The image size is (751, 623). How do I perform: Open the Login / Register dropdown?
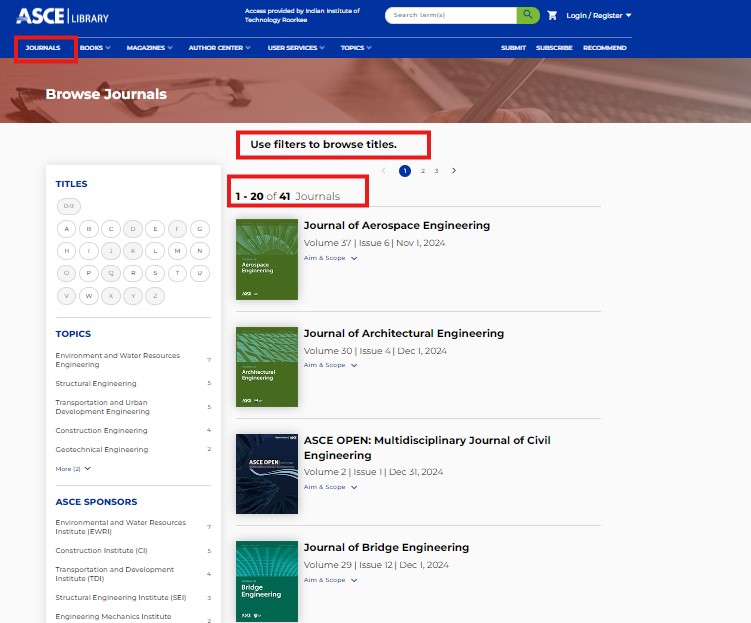[598, 15]
